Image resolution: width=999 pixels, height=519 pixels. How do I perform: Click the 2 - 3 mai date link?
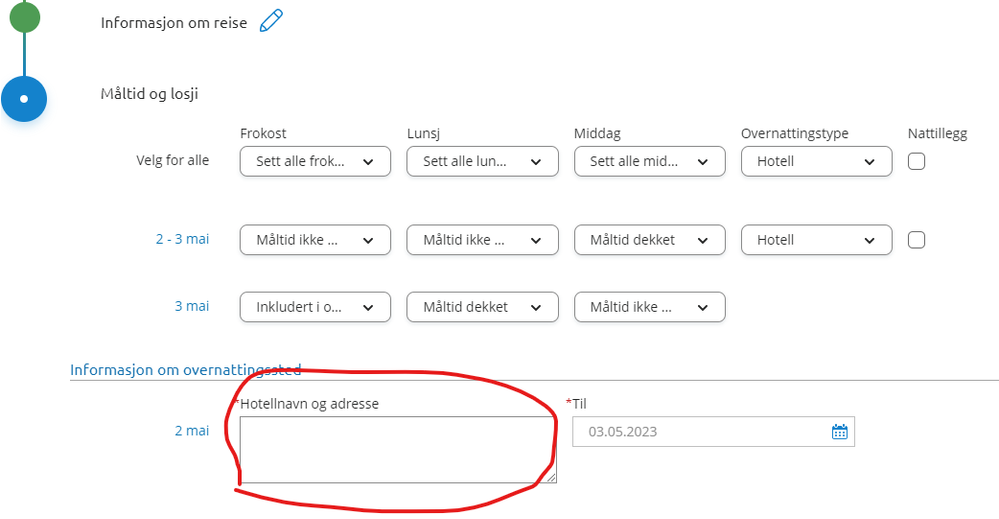click(182, 239)
